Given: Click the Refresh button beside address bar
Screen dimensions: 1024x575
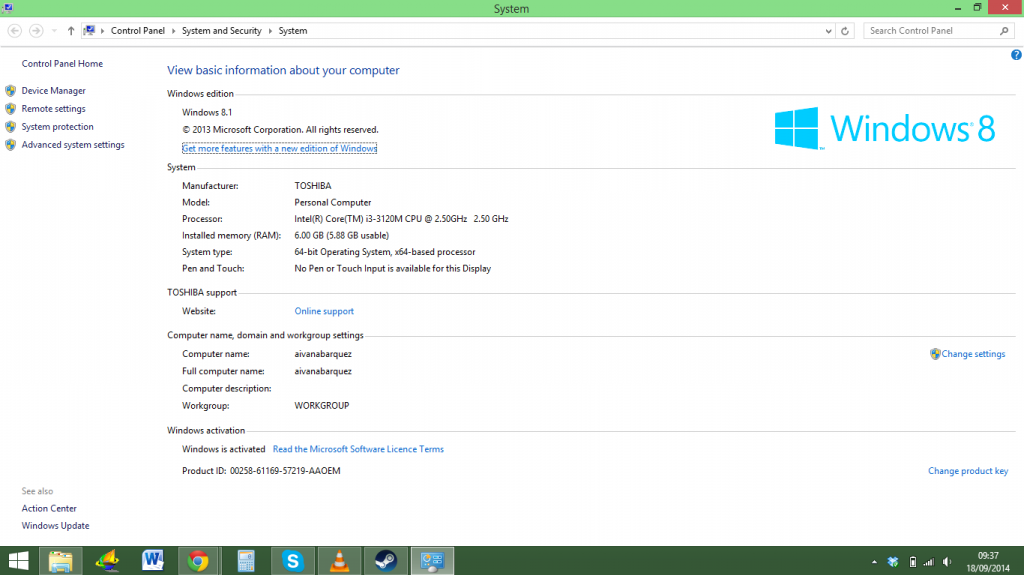Looking at the screenshot, I should (x=845, y=31).
